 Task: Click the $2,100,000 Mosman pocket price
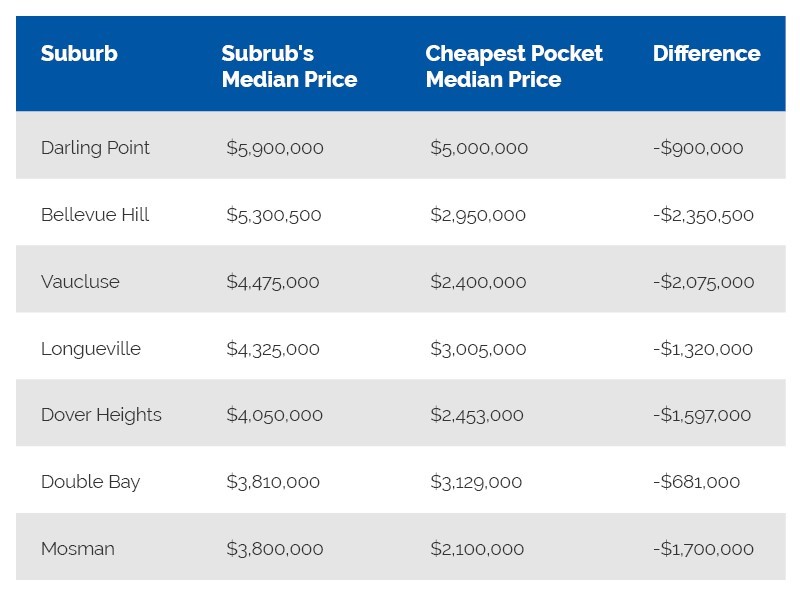477,549
